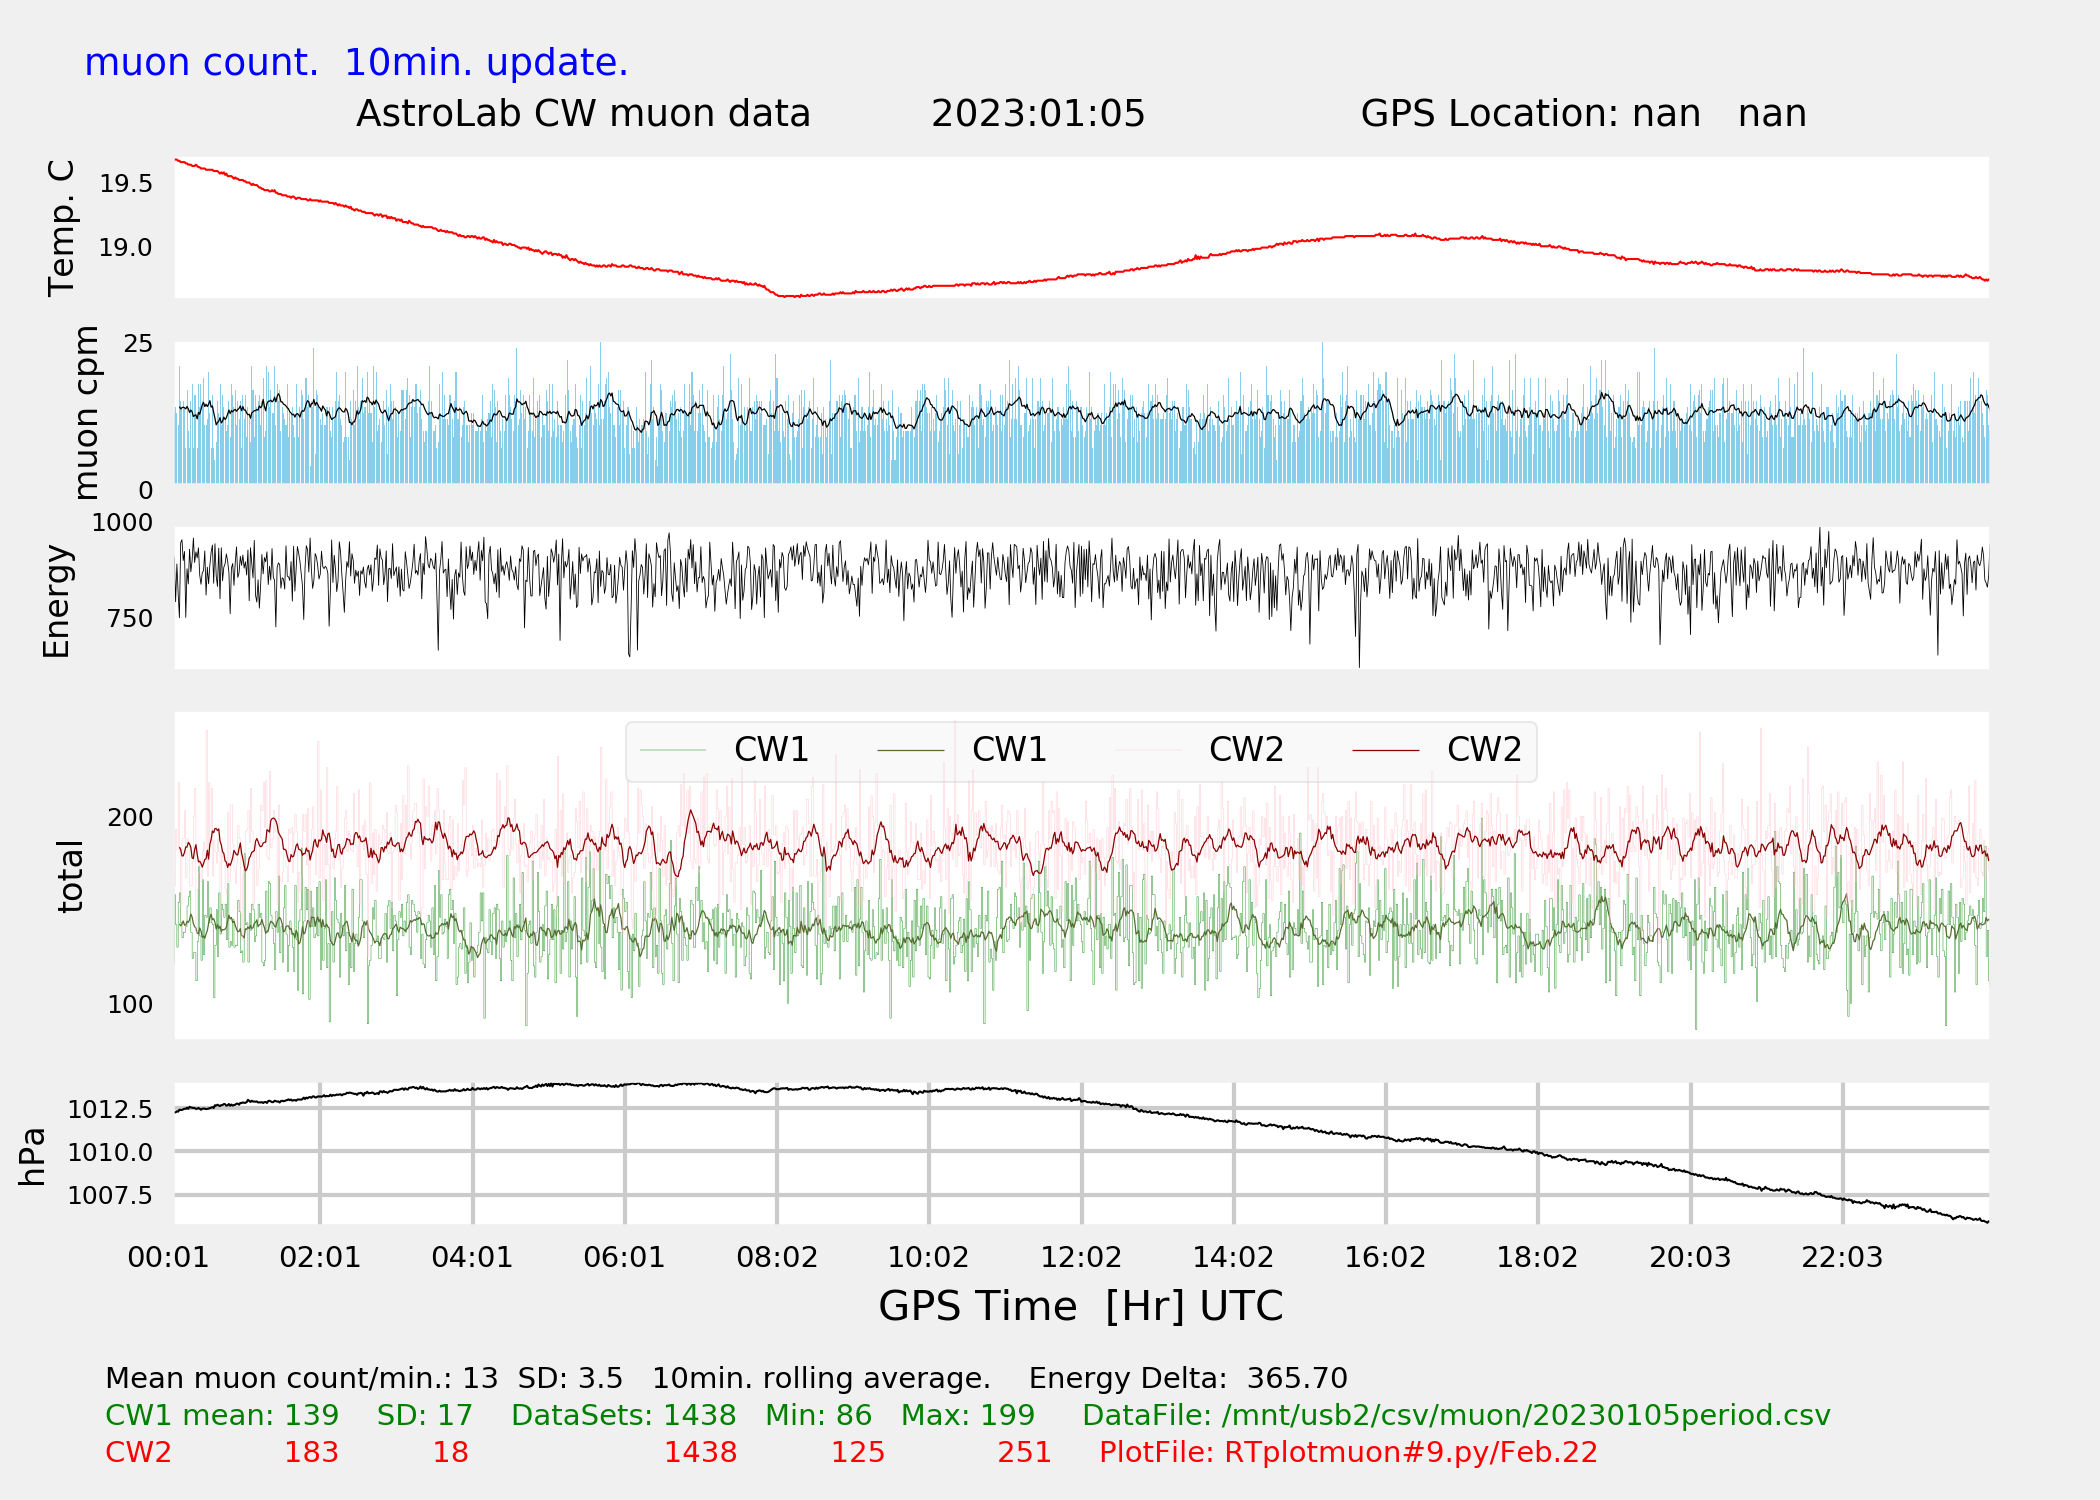Click the 12:02 time axis tick label

click(1081, 1257)
